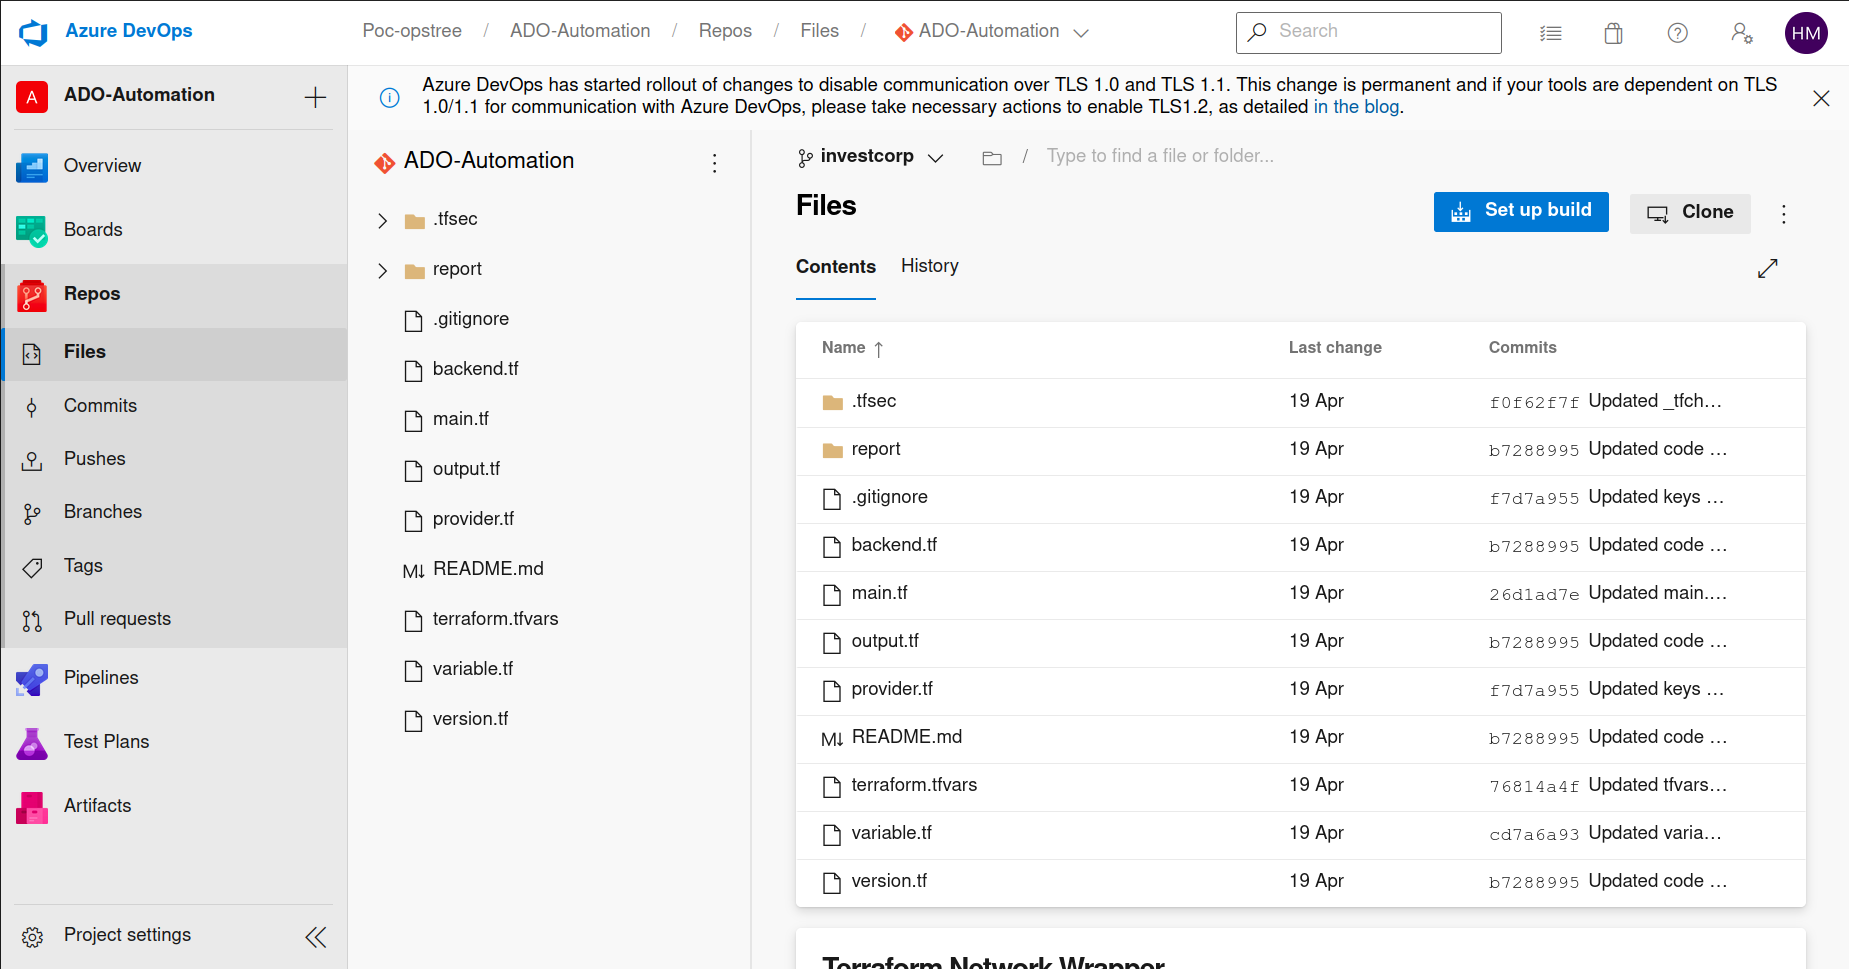Image resolution: width=1849 pixels, height=969 pixels.
Task: Open Repos hub in the sidebar
Action: point(174,294)
